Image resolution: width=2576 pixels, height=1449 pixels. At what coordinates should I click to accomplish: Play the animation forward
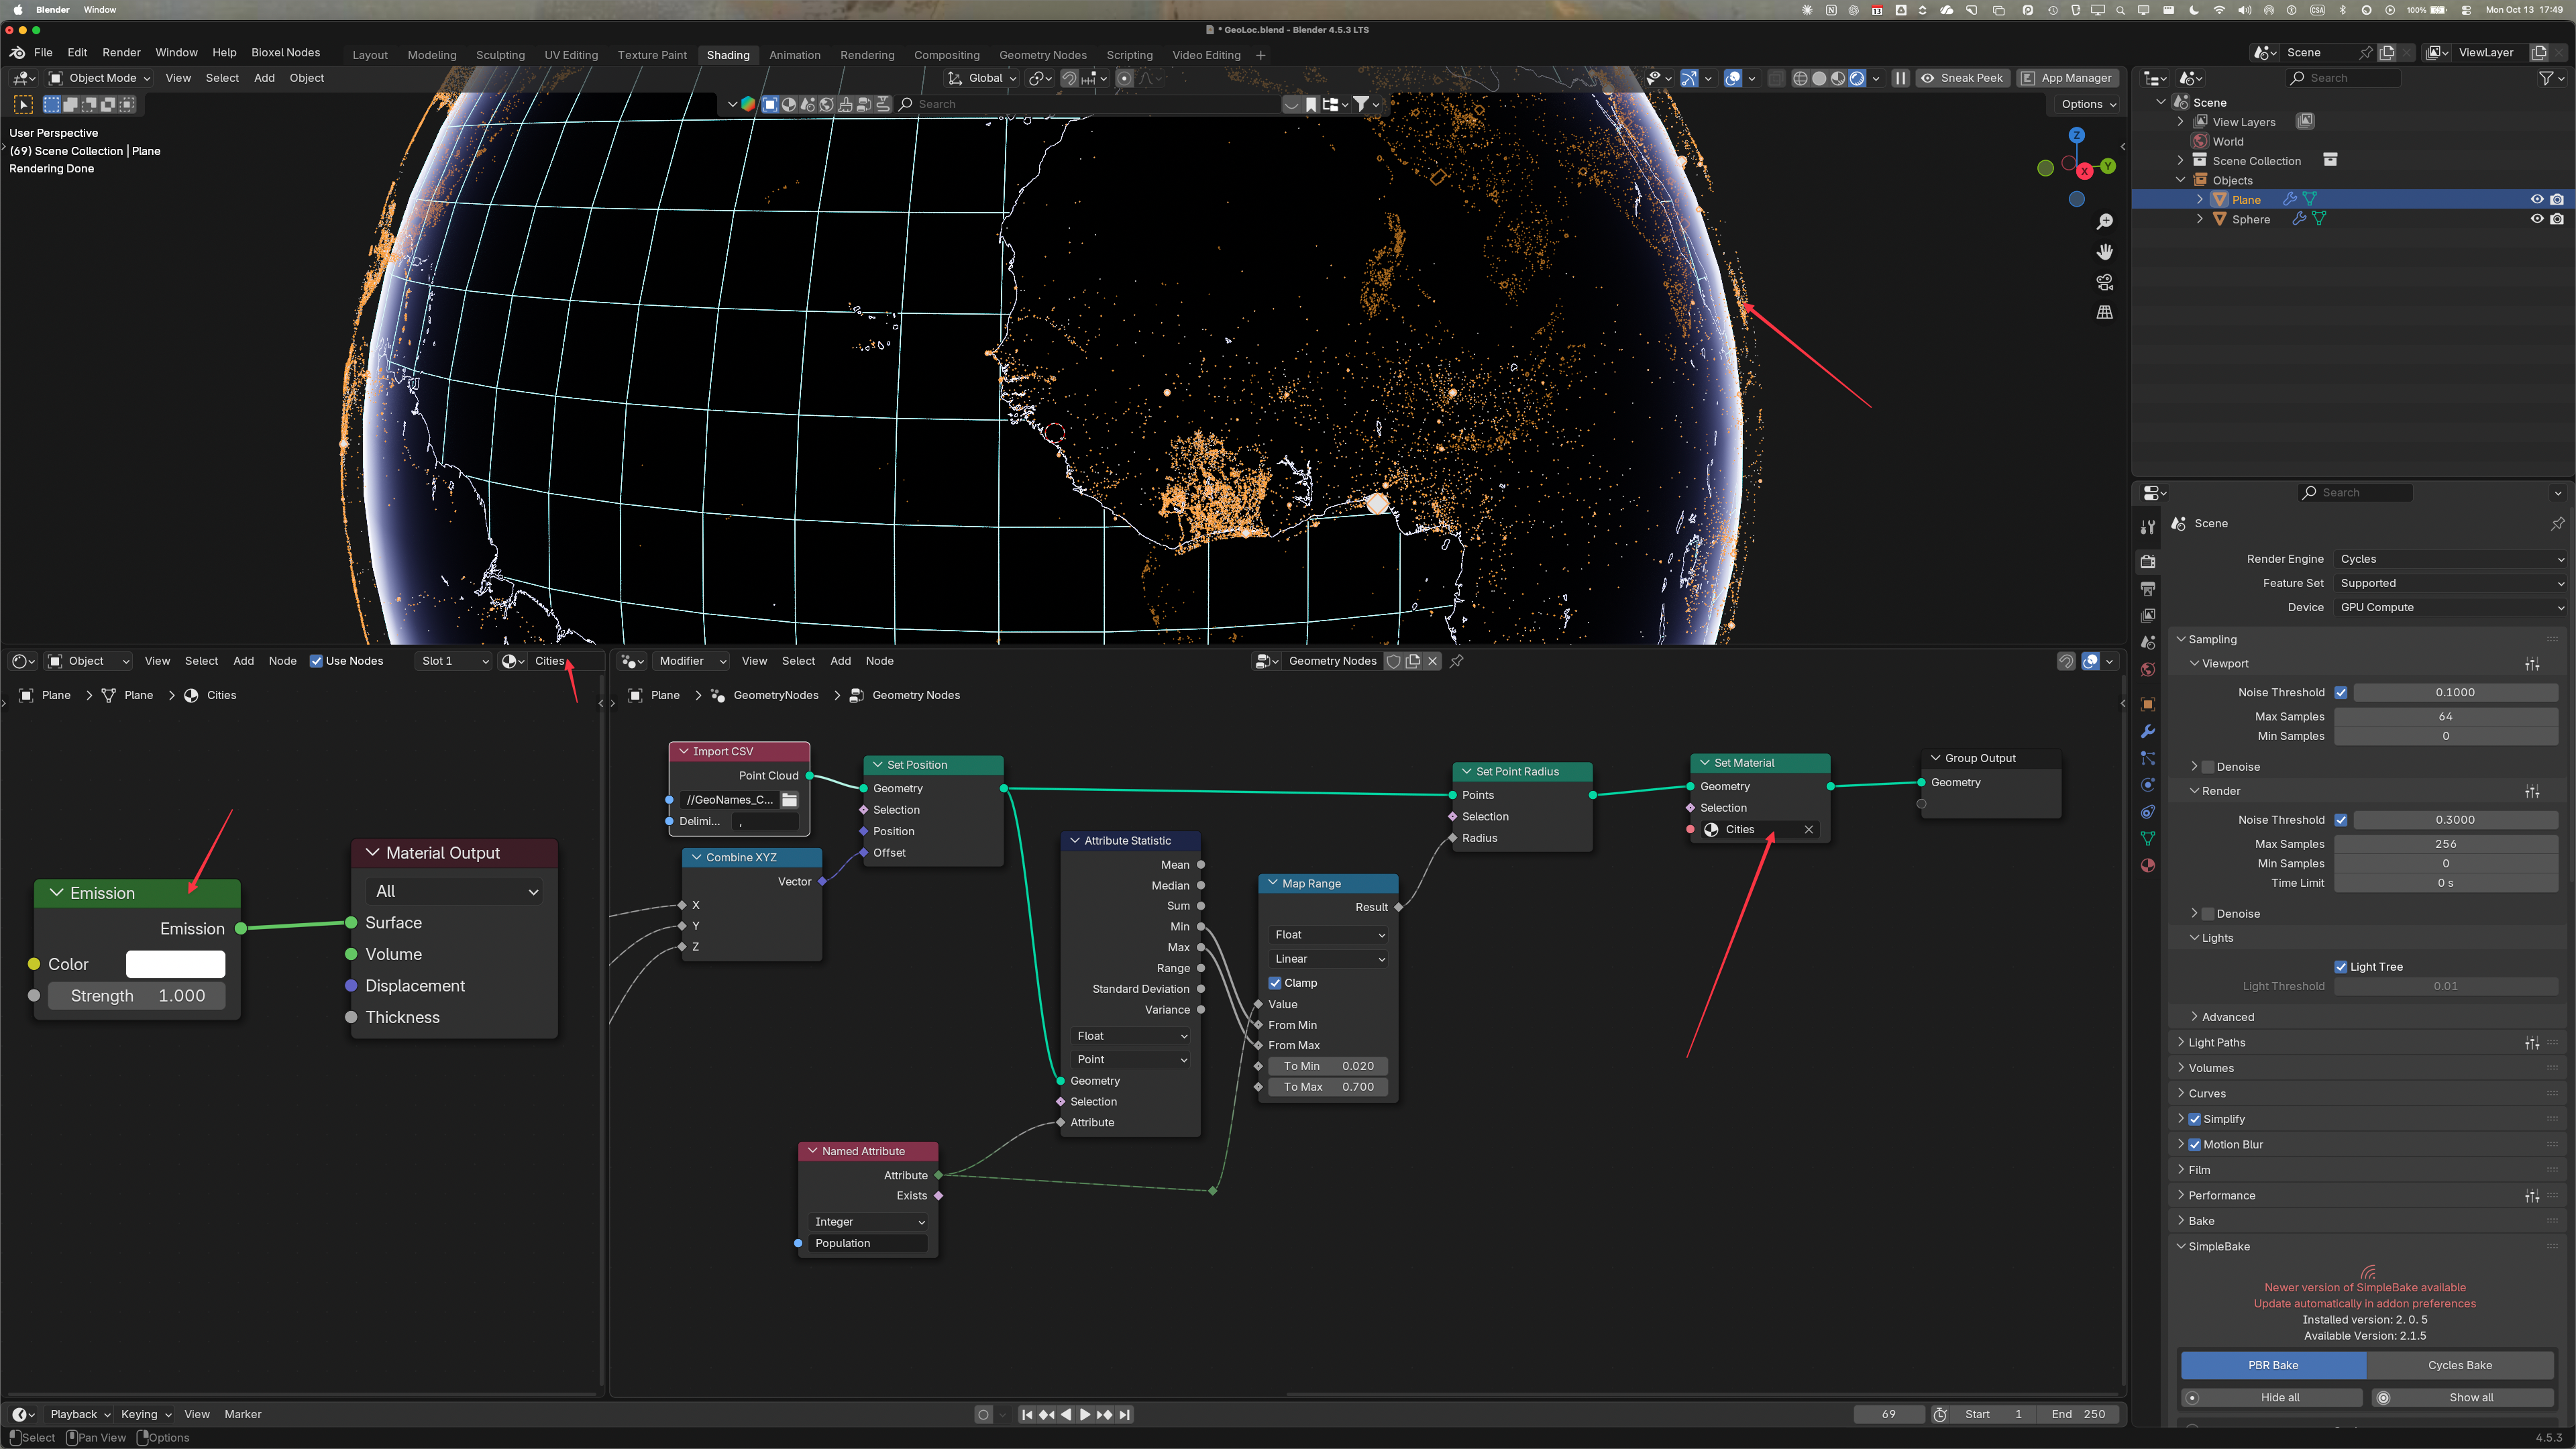1085,1414
